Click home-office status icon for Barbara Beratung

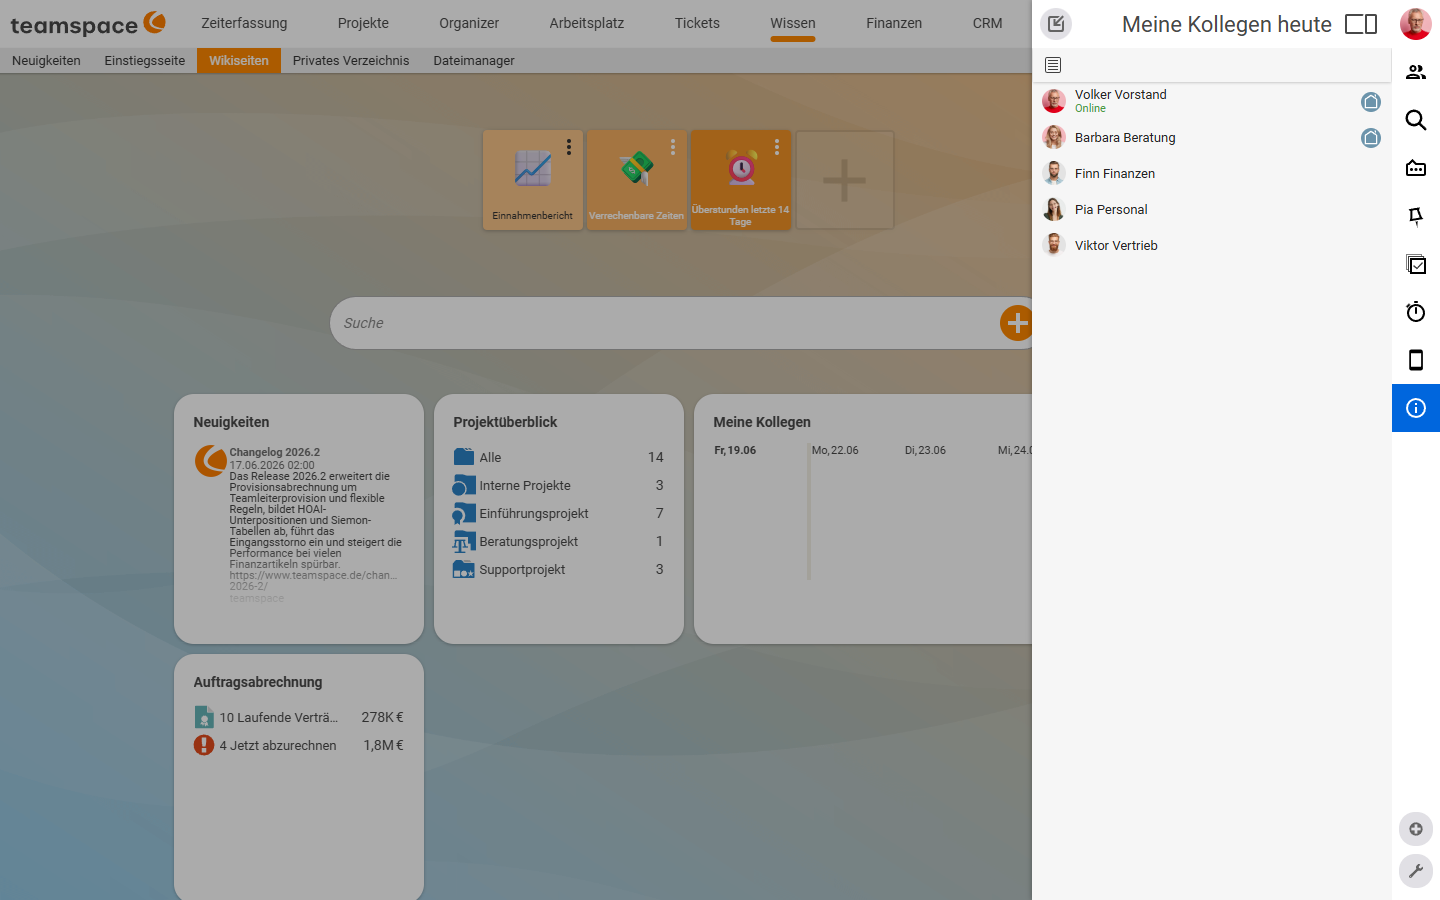[x=1371, y=138]
